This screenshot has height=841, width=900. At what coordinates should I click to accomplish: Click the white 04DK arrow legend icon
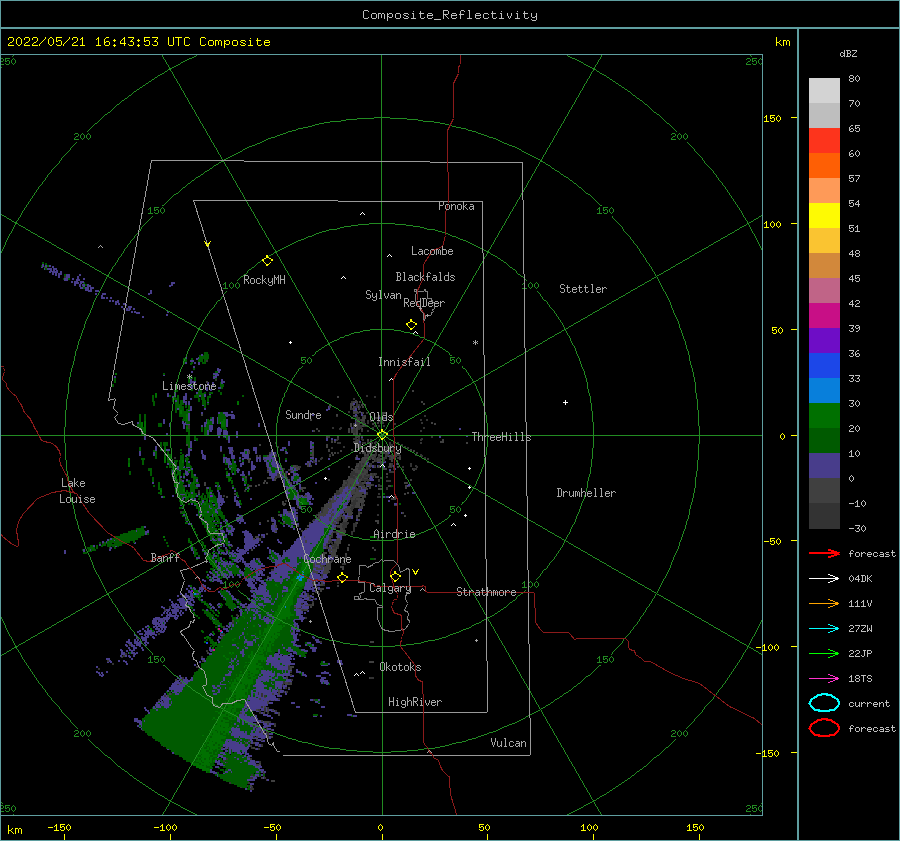824,579
